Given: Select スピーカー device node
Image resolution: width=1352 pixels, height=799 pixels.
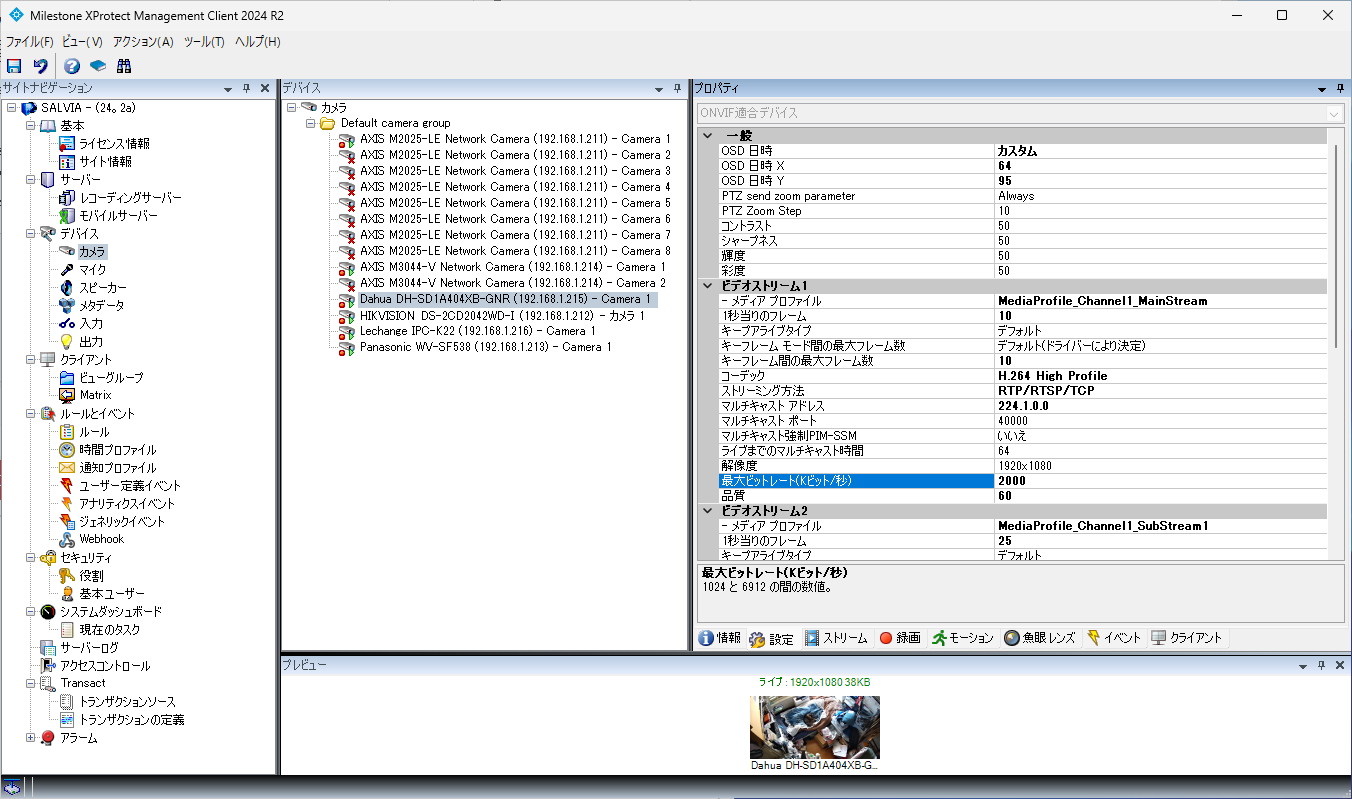Looking at the screenshot, I should click(103, 288).
